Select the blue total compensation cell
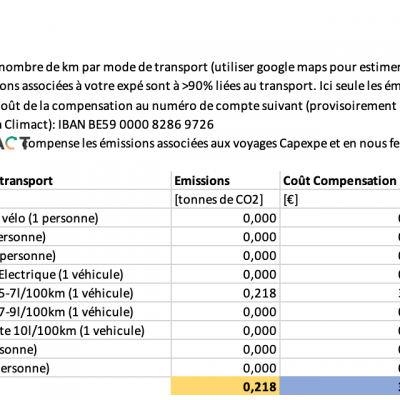The image size is (400, 400). (340, 386)
